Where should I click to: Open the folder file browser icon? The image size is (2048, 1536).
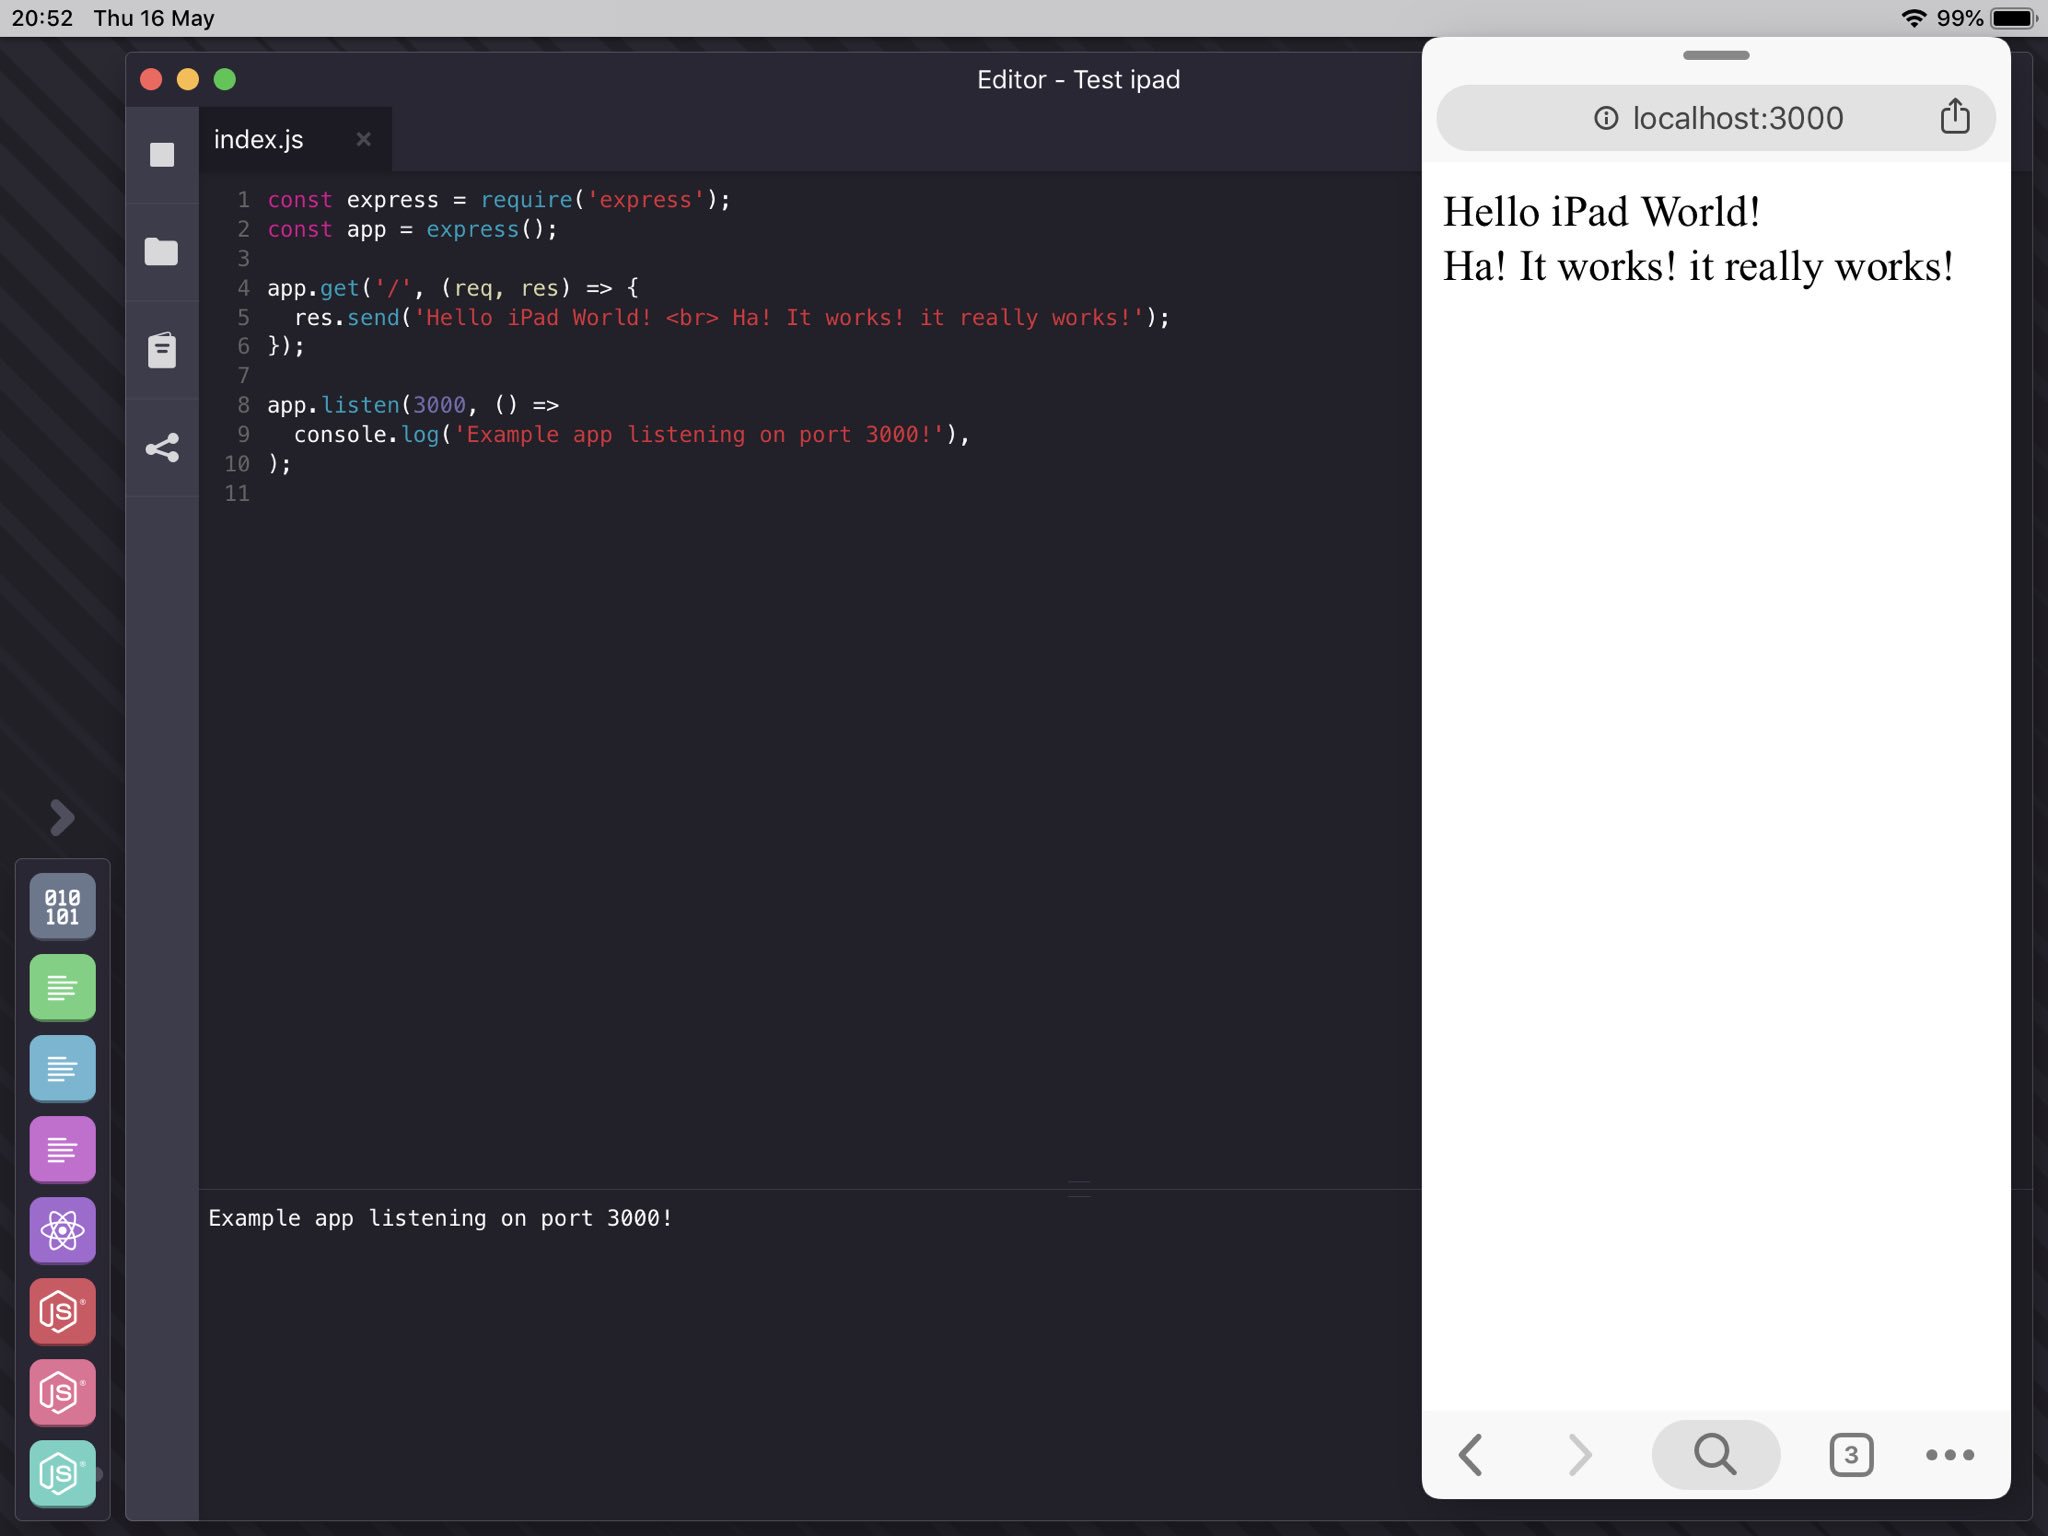pyautogui.click(x=161, y=252)
